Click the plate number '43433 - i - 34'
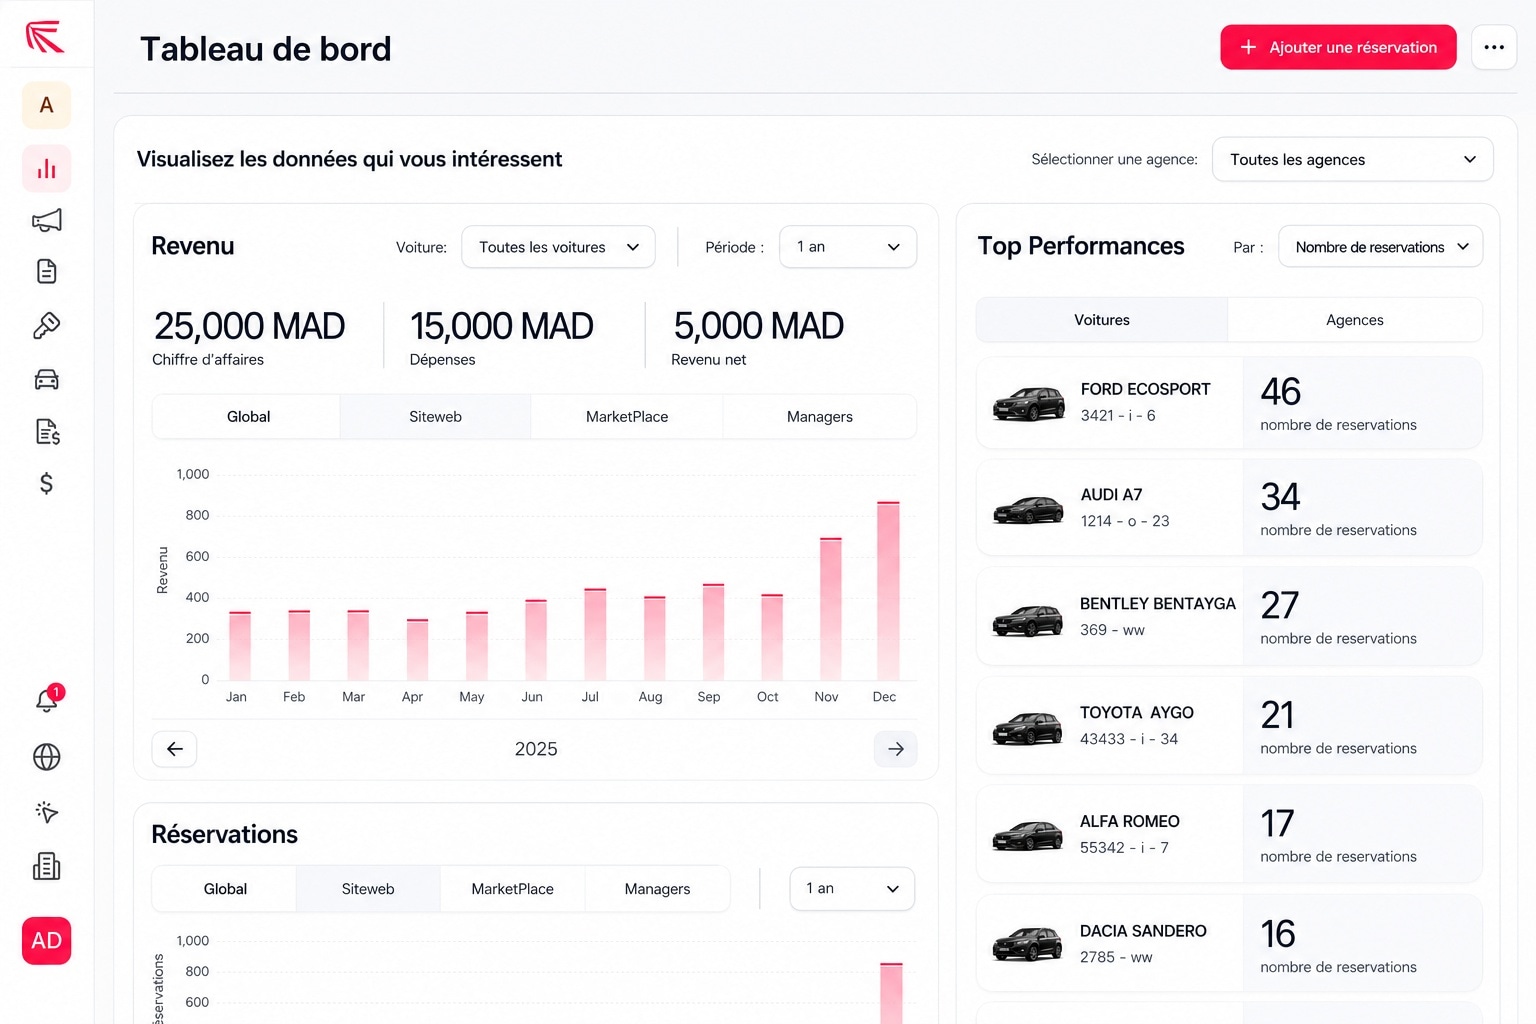The height and width of the screenshot is (1024, 1536). click(1129, 739)
